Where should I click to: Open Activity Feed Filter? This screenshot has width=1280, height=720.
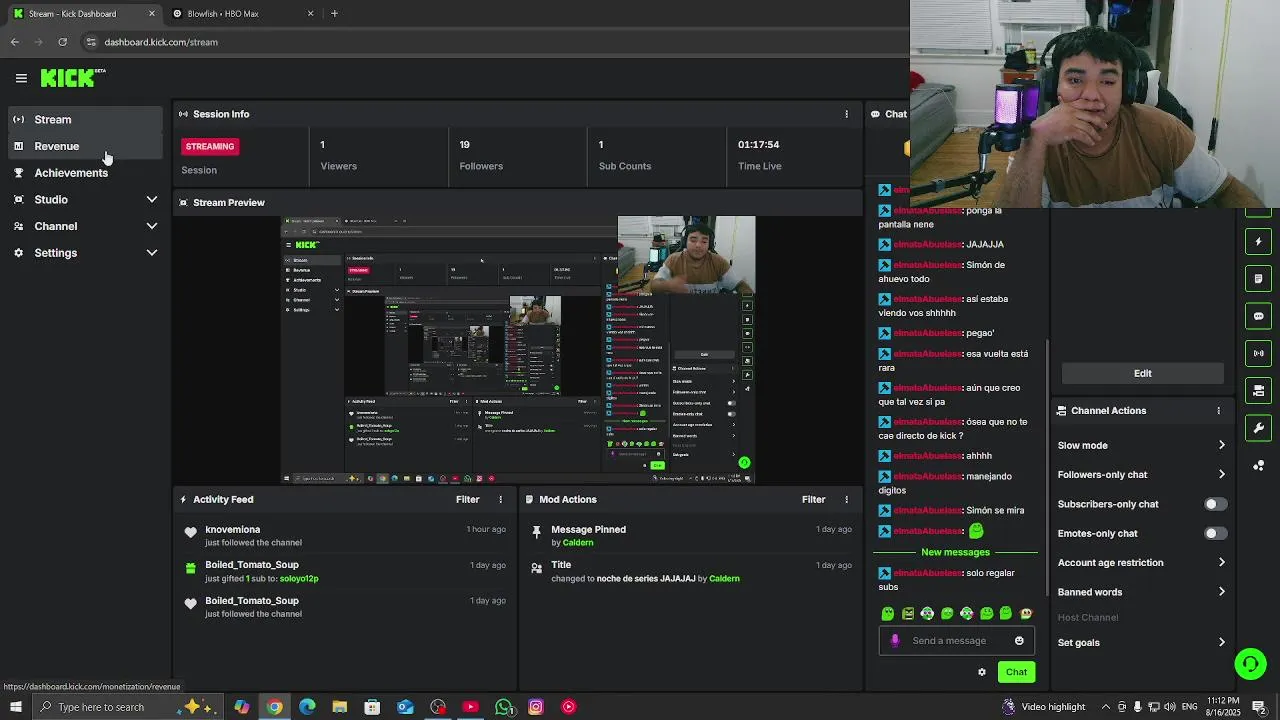point(468,499)
